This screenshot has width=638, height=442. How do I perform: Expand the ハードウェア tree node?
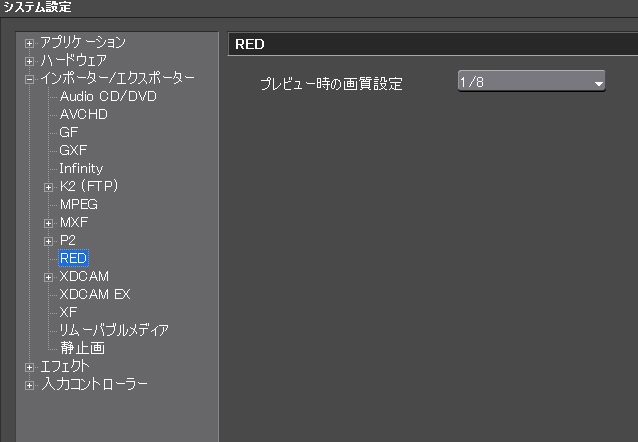click(29, 61)
